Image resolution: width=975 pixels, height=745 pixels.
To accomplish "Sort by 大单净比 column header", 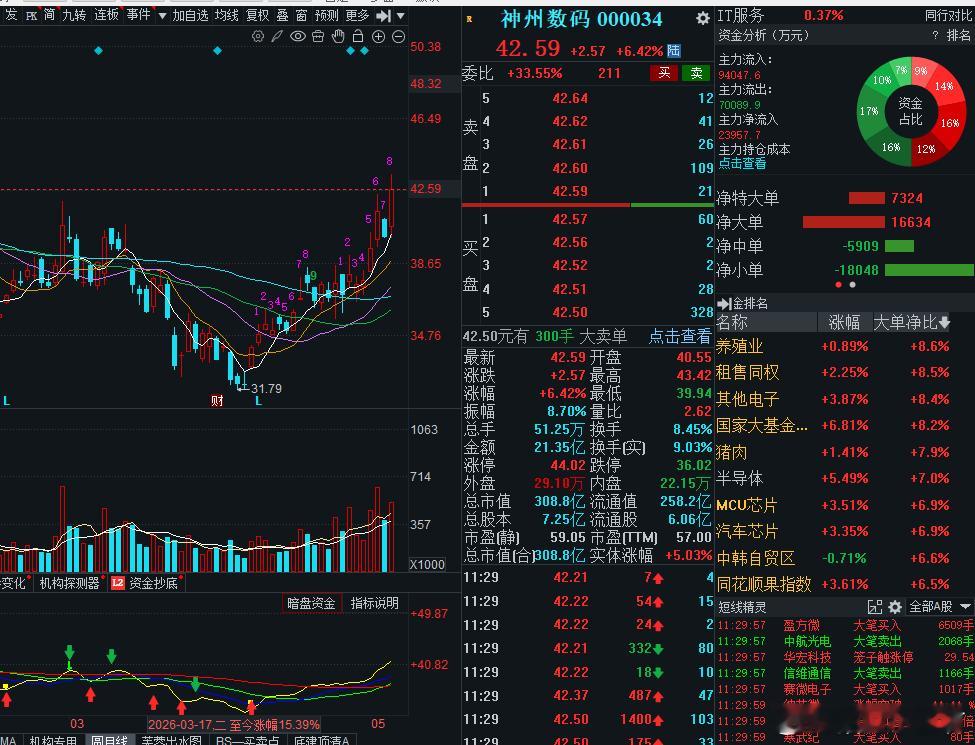I will coord(912,322).
